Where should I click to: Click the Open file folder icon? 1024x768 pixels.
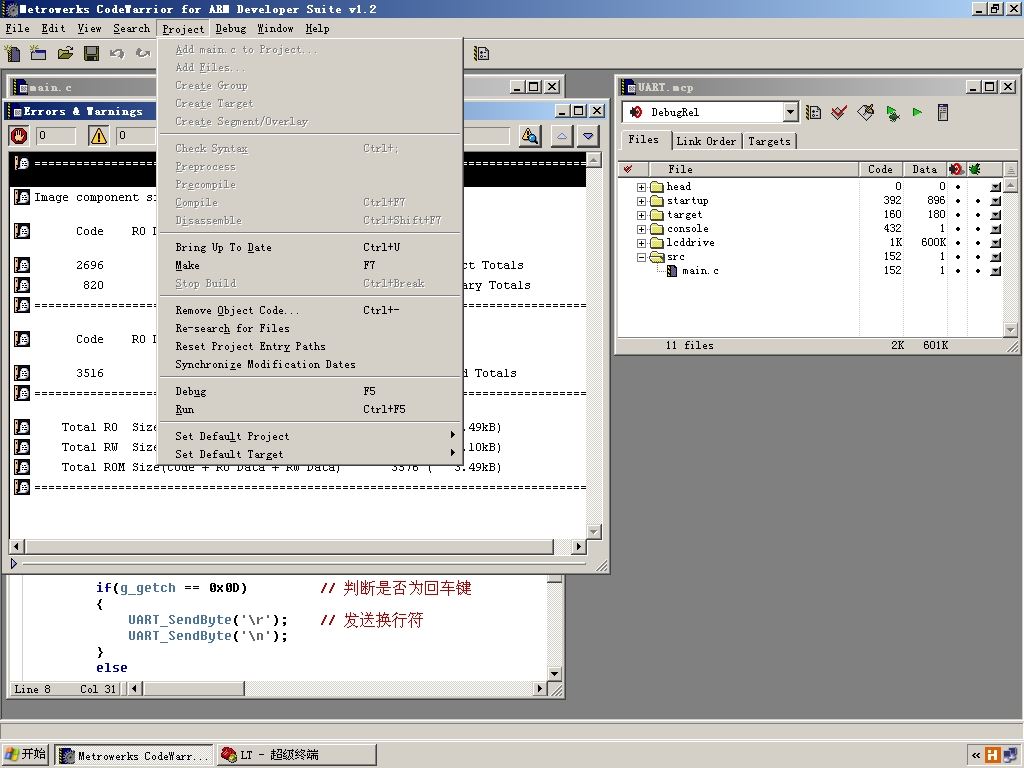coord(65,53)
